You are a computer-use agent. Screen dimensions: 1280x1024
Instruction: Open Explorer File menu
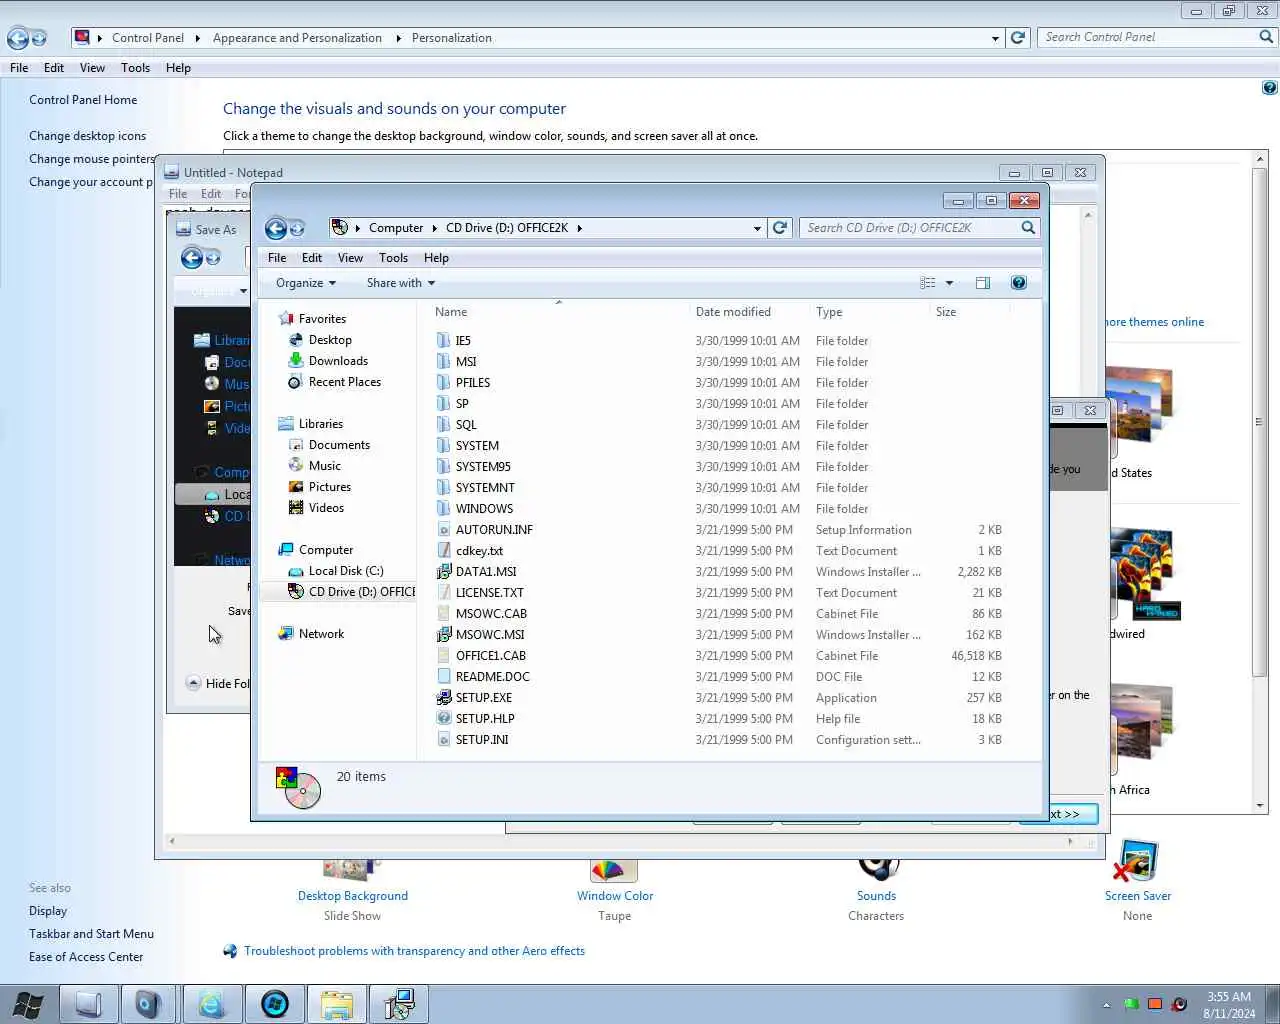coord(277,258)
